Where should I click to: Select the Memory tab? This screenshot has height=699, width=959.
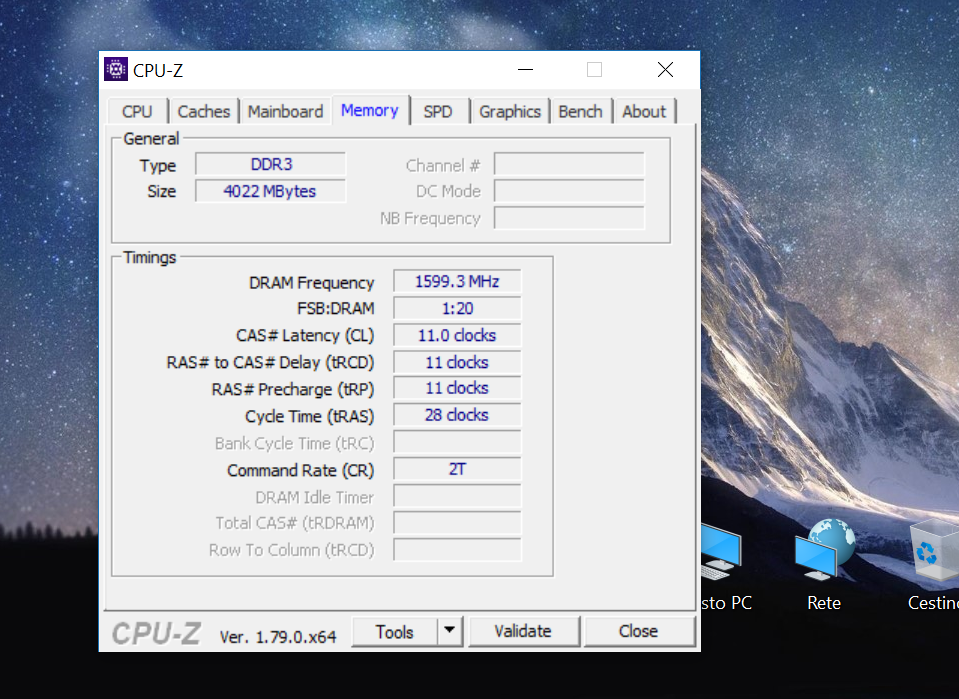(x=369, y=110)
